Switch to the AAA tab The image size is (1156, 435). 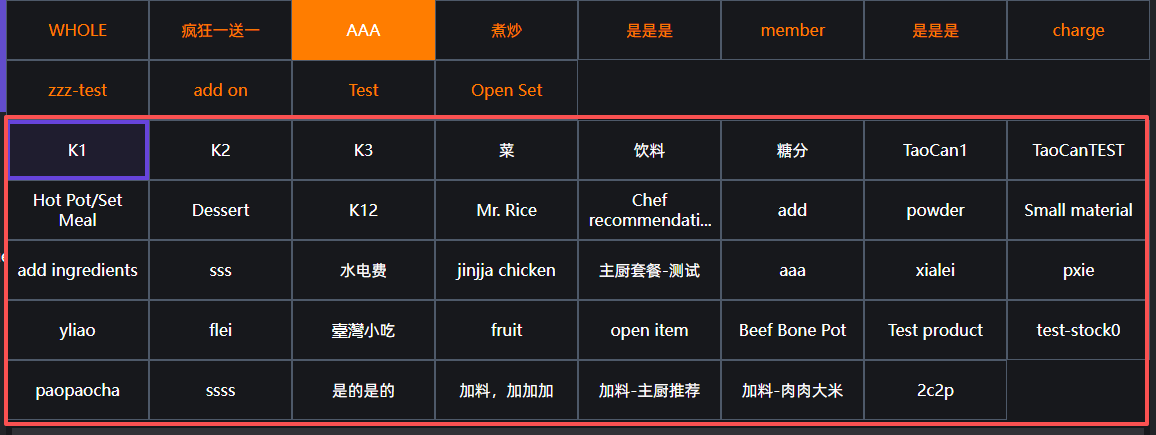(x=363, y=30)
